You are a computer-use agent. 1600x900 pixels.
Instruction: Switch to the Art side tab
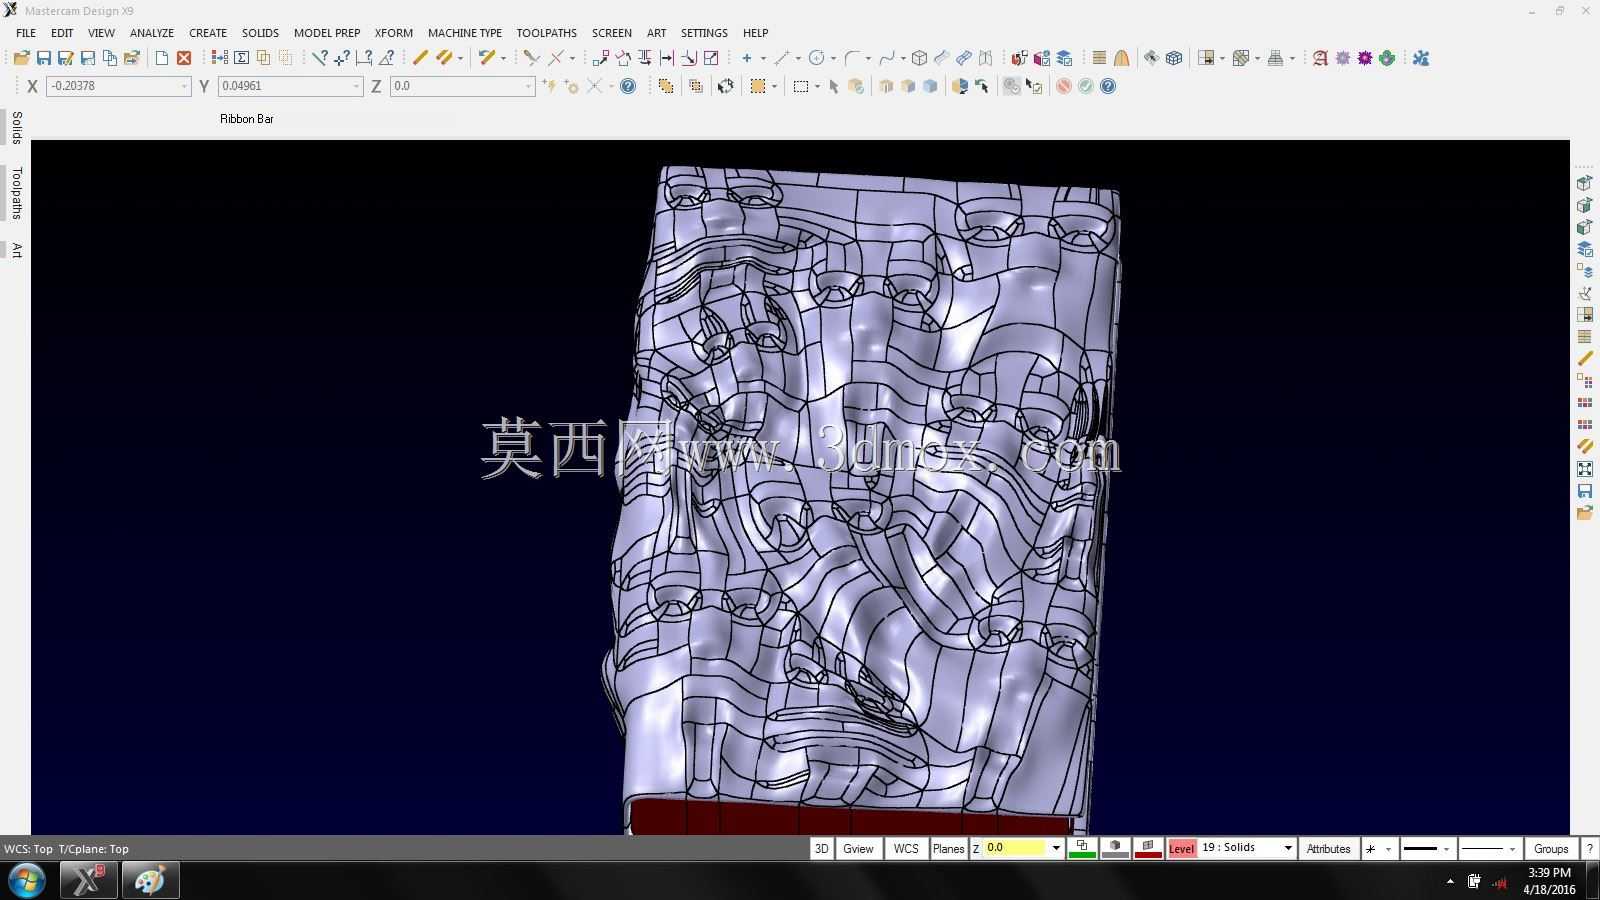tap(16, 250)
